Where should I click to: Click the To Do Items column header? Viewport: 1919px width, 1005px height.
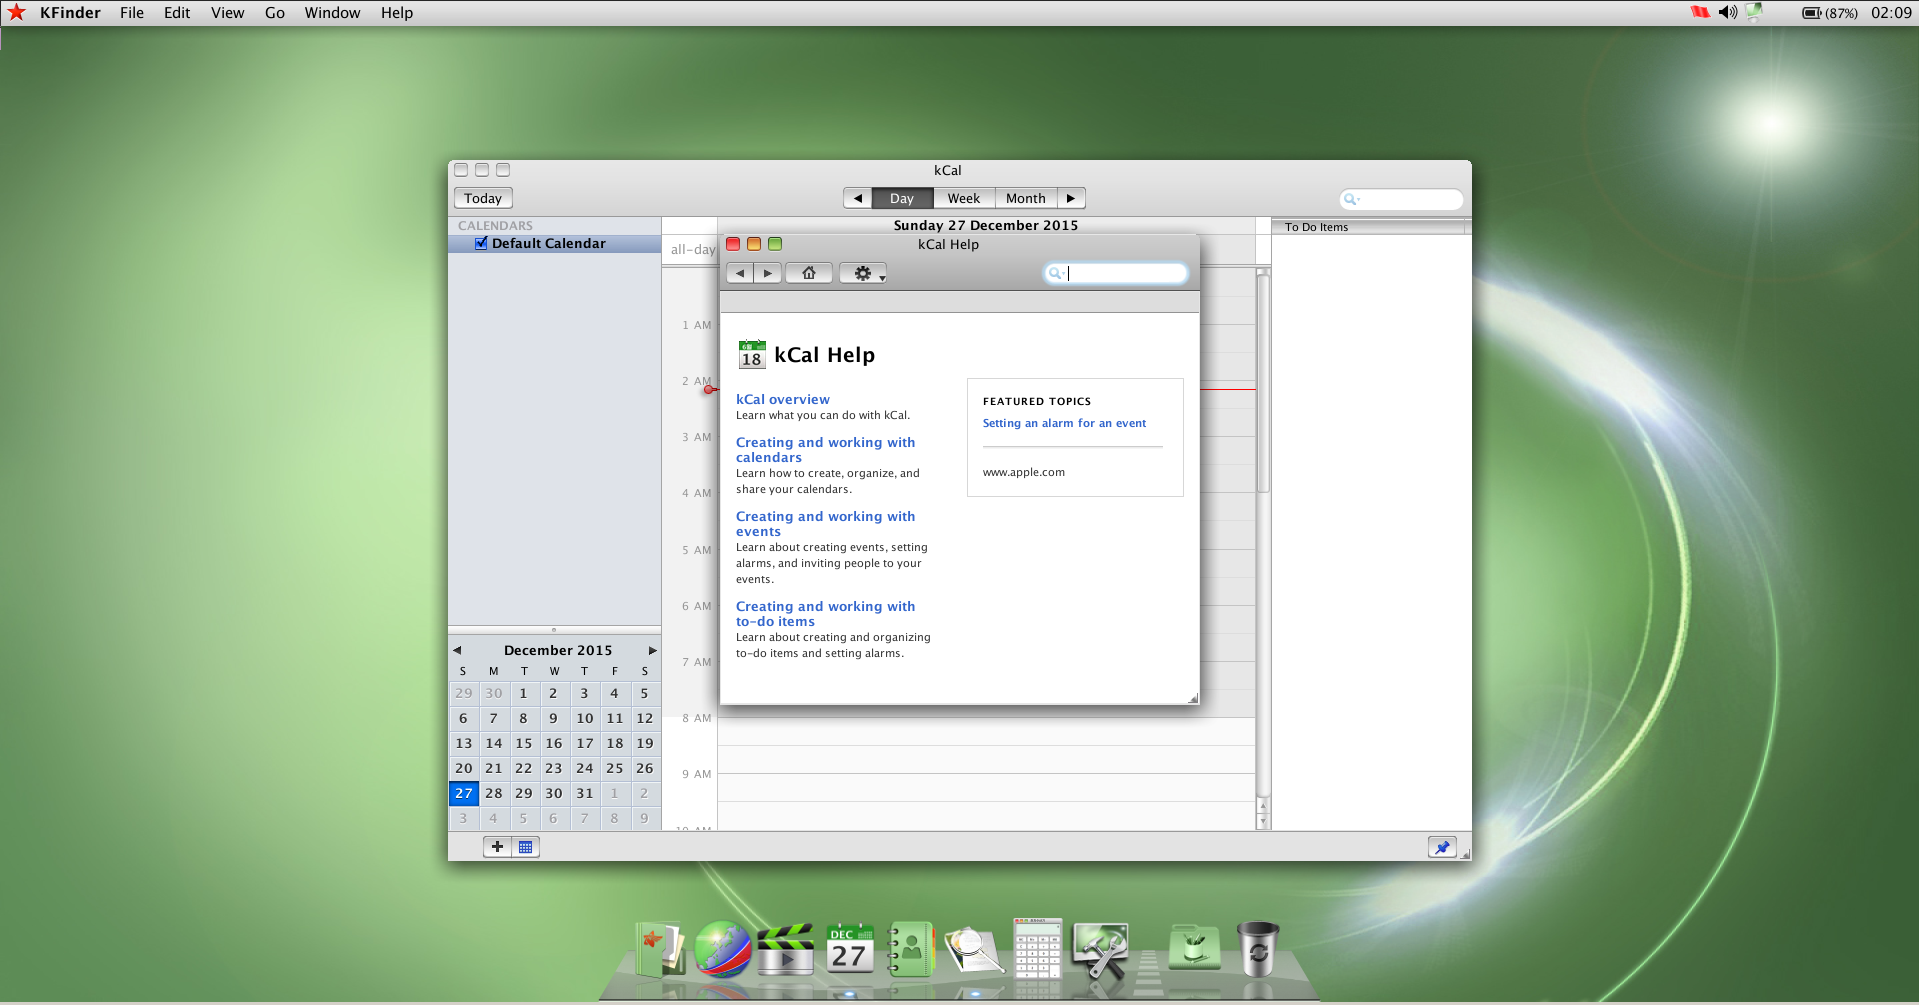(1367, 227)
